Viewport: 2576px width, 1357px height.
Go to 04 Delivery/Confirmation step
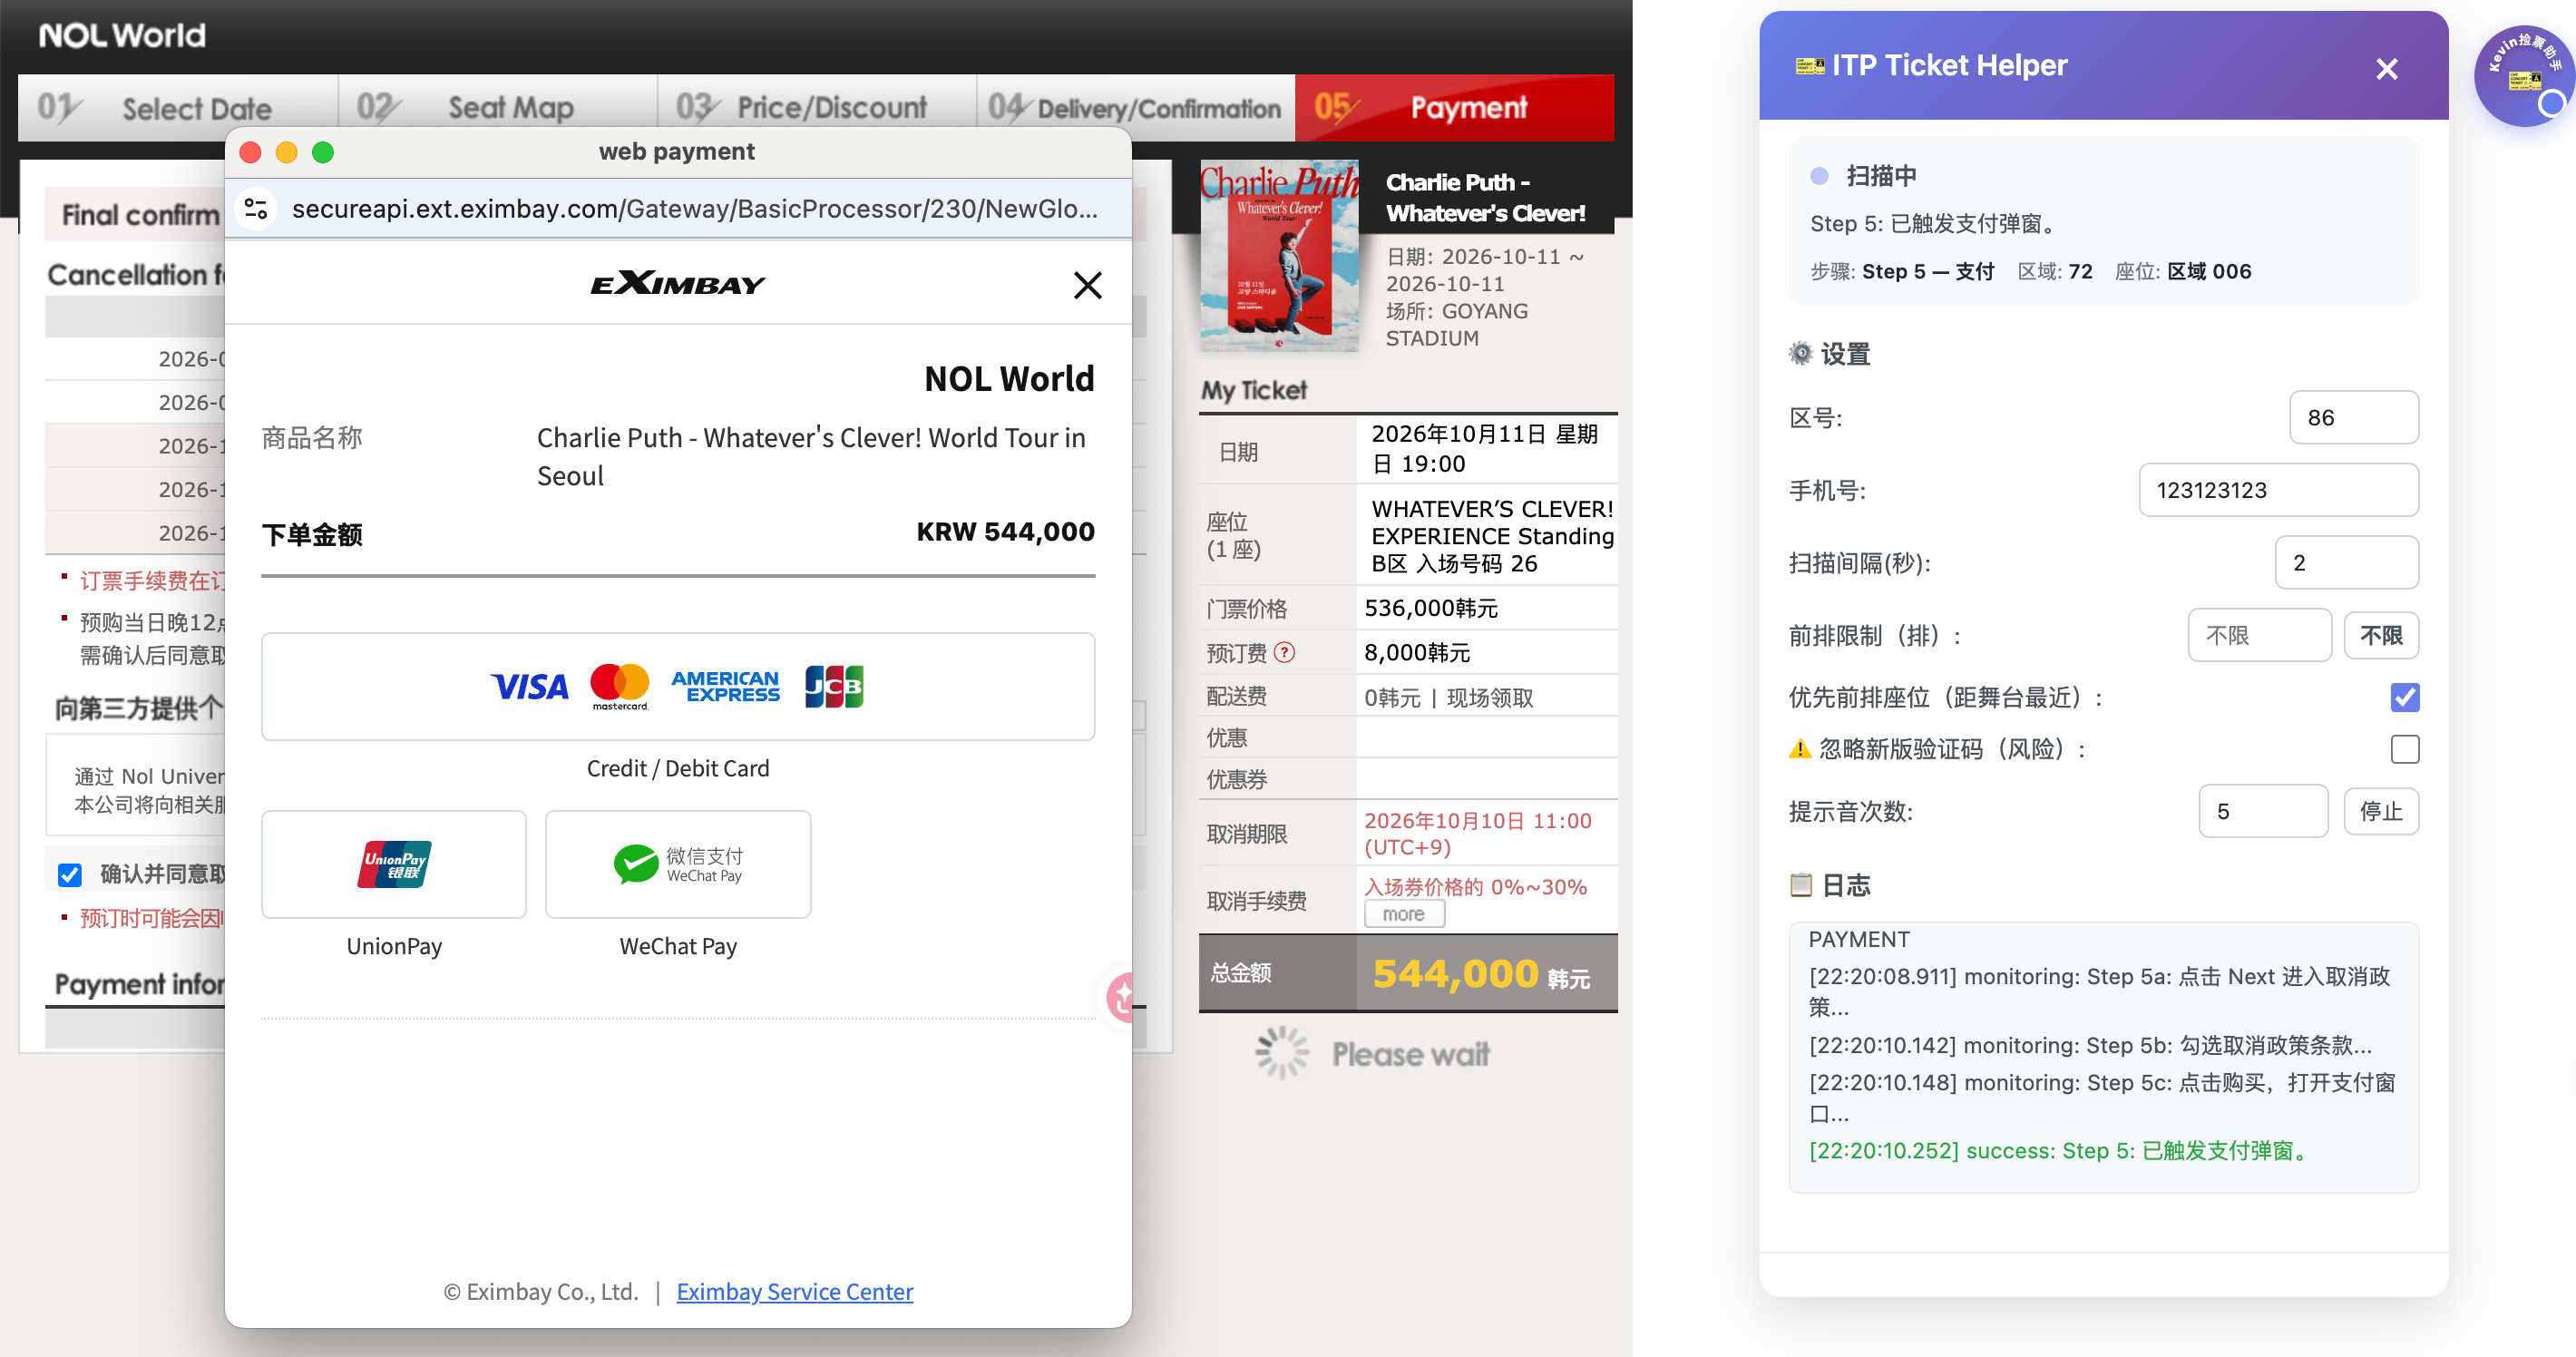point(1136,107)
